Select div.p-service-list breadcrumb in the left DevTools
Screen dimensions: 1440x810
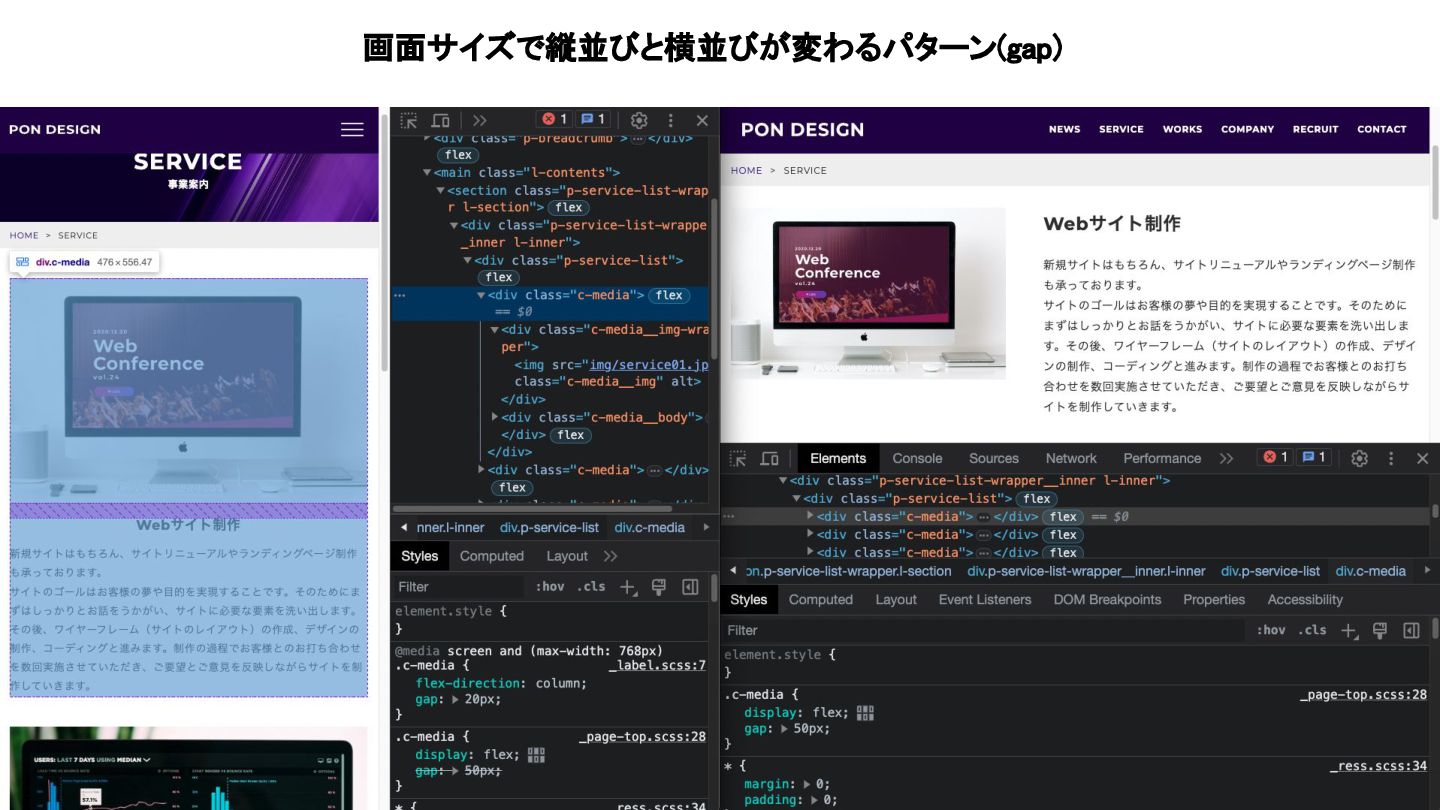[549, 527]
